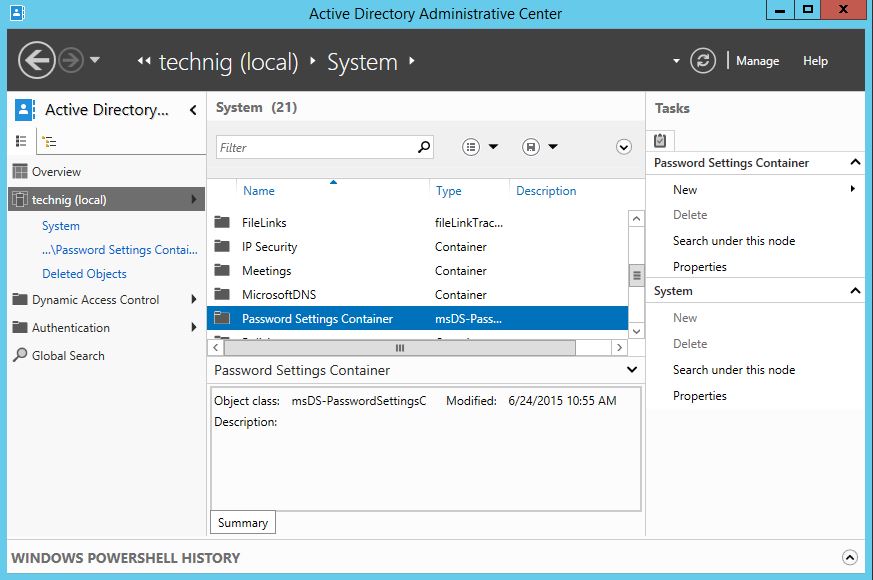Viewport: 873px width, 580px height.
Task: Expand the Dynamic Access Control arrow
Action: (x=194, y=299)
